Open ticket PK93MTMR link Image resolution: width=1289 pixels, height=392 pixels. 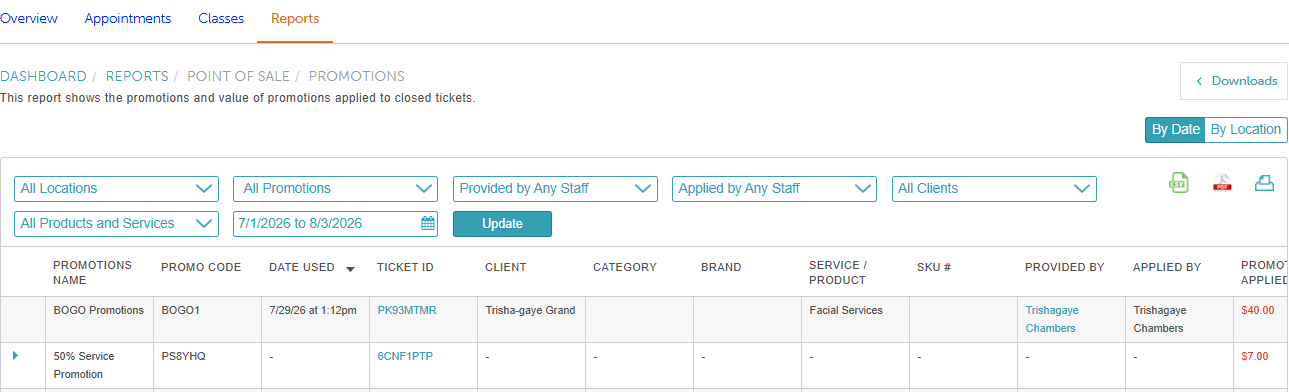[x=407, y=310]
